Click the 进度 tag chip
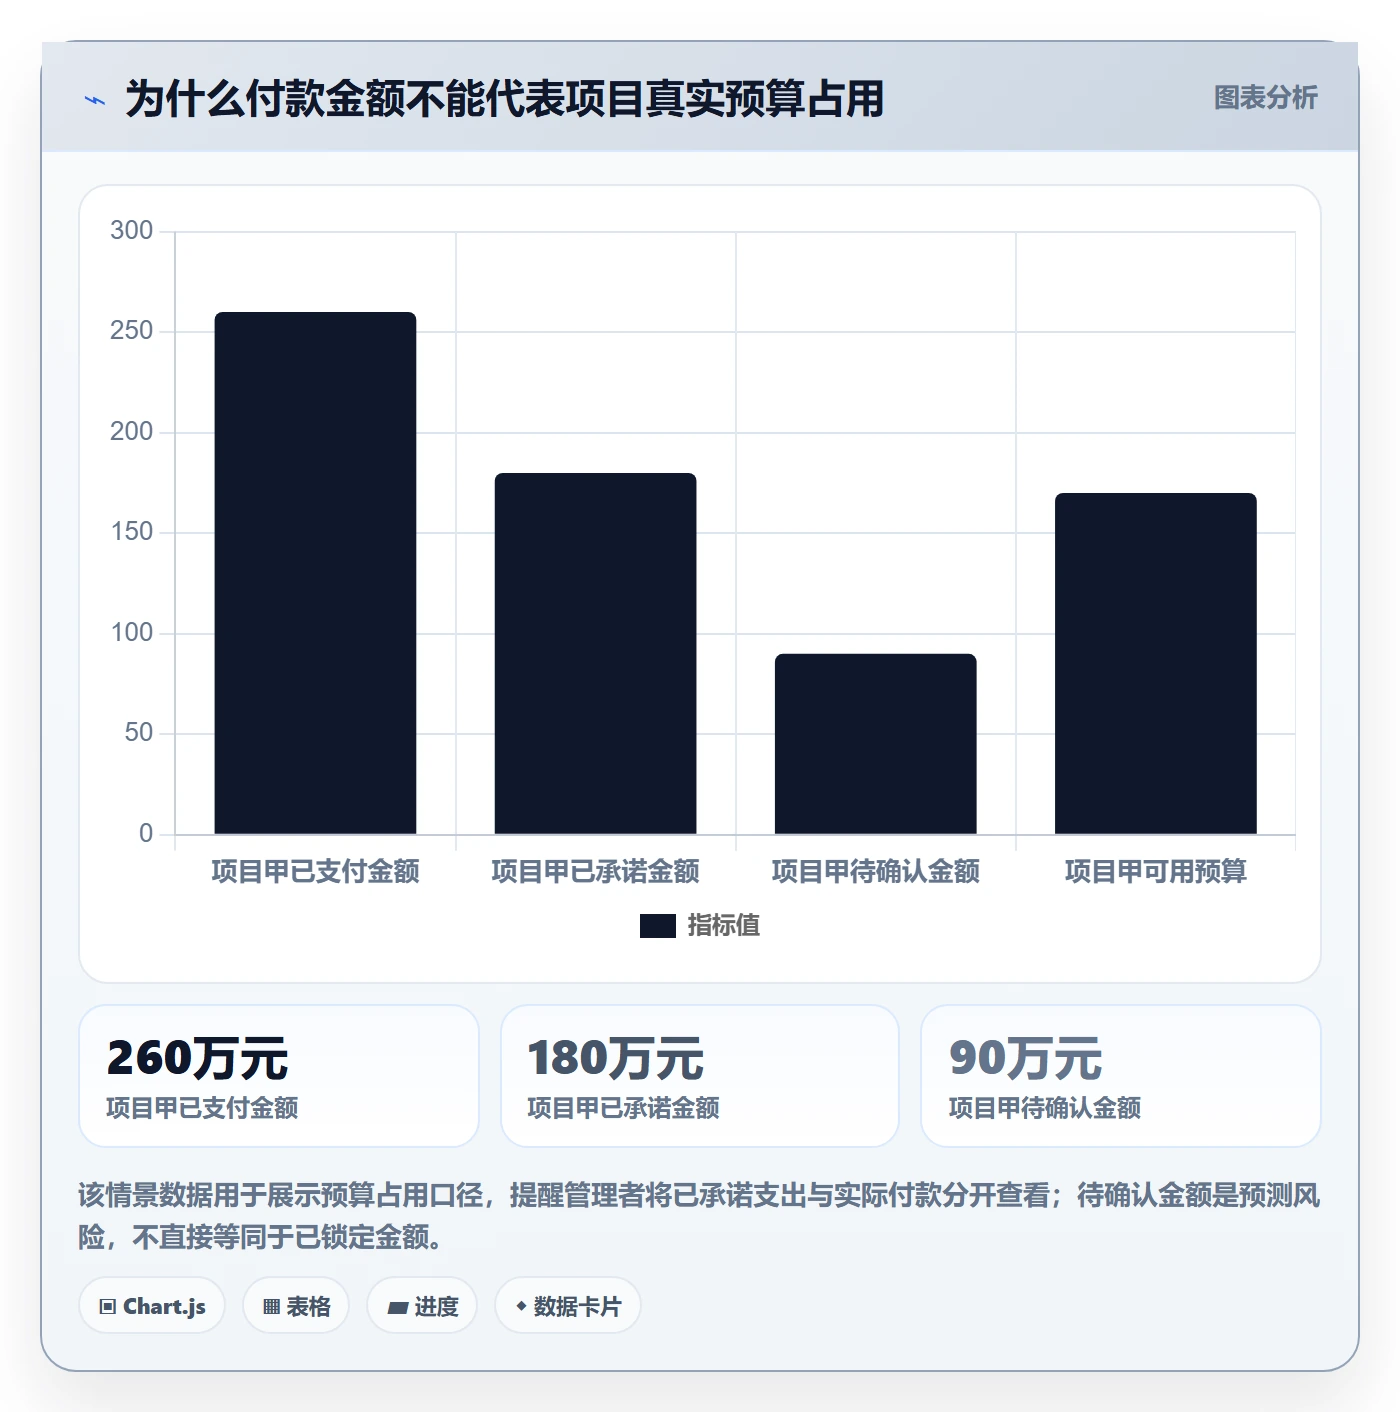Viewport: 1400px width, 1412px height. (x=422, y=1306)
